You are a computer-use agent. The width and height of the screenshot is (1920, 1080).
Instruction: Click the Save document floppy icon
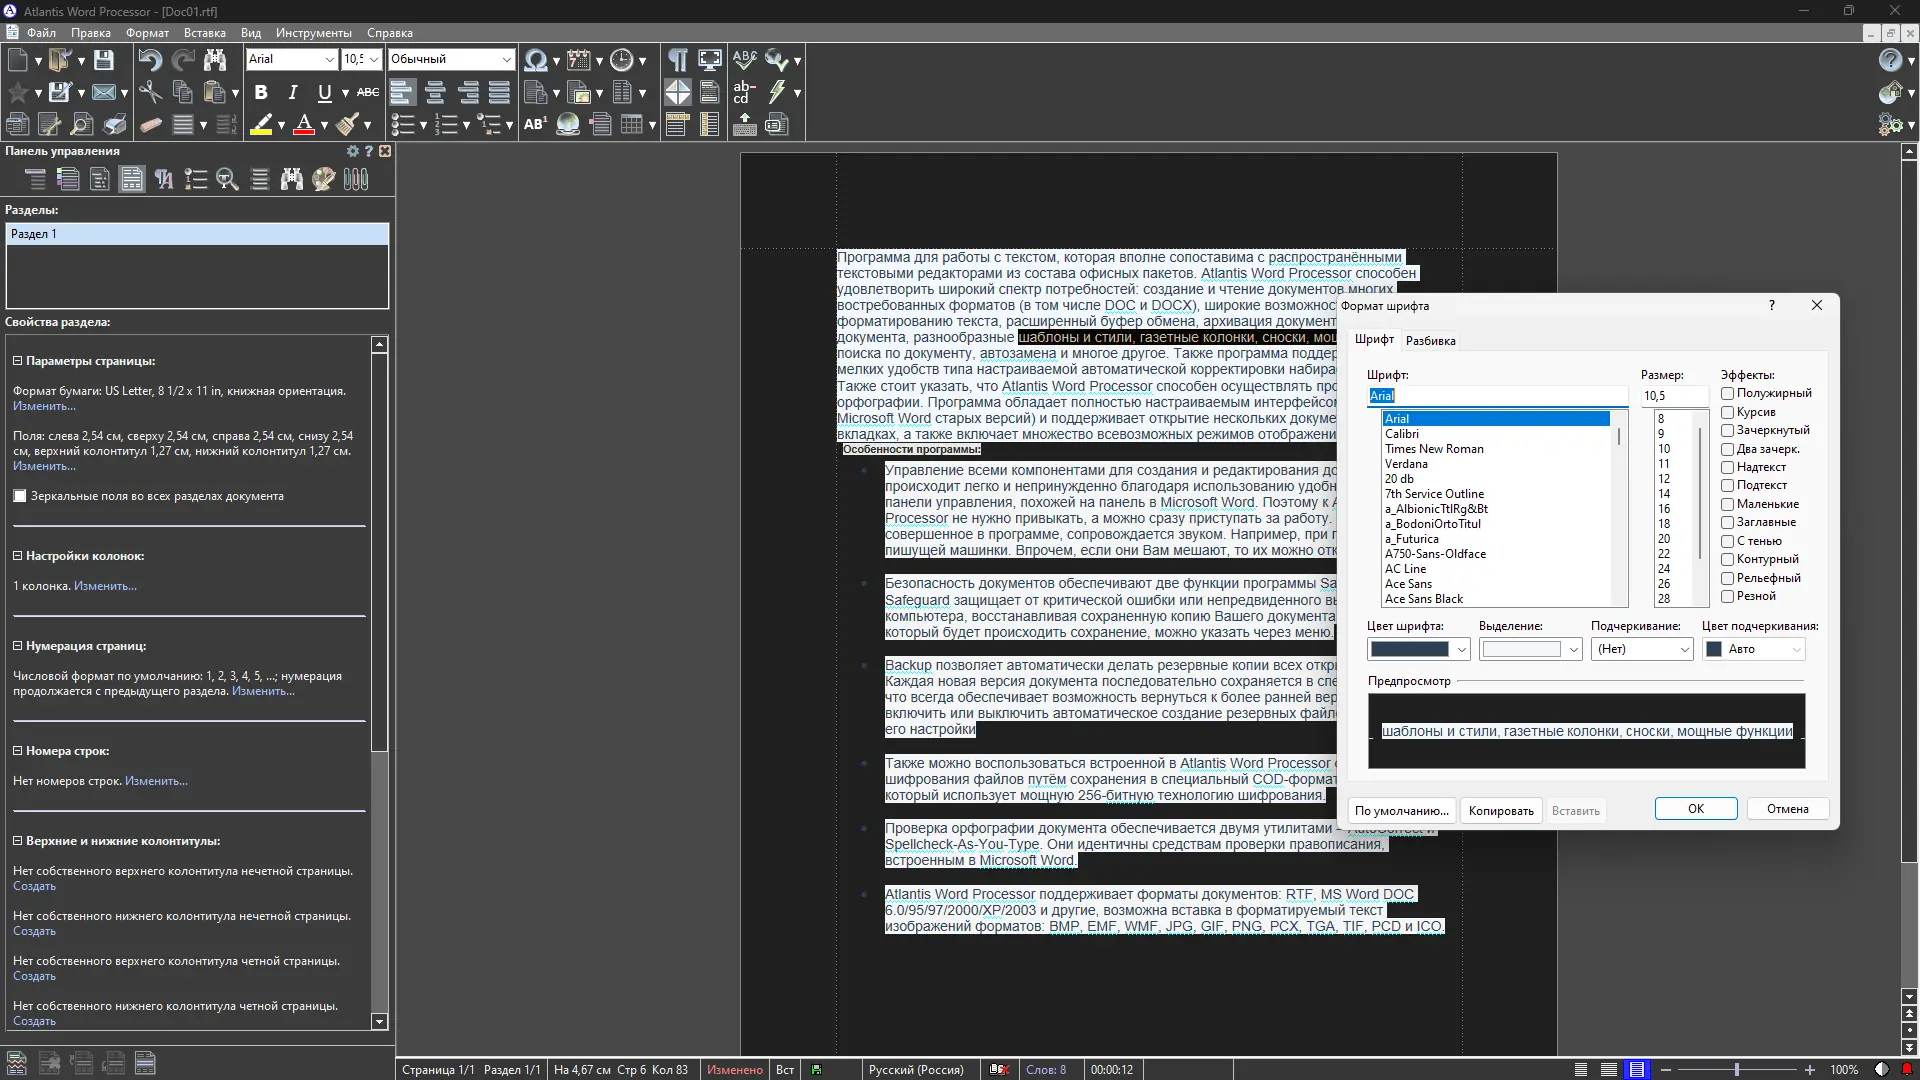click(x=104, y=60)
